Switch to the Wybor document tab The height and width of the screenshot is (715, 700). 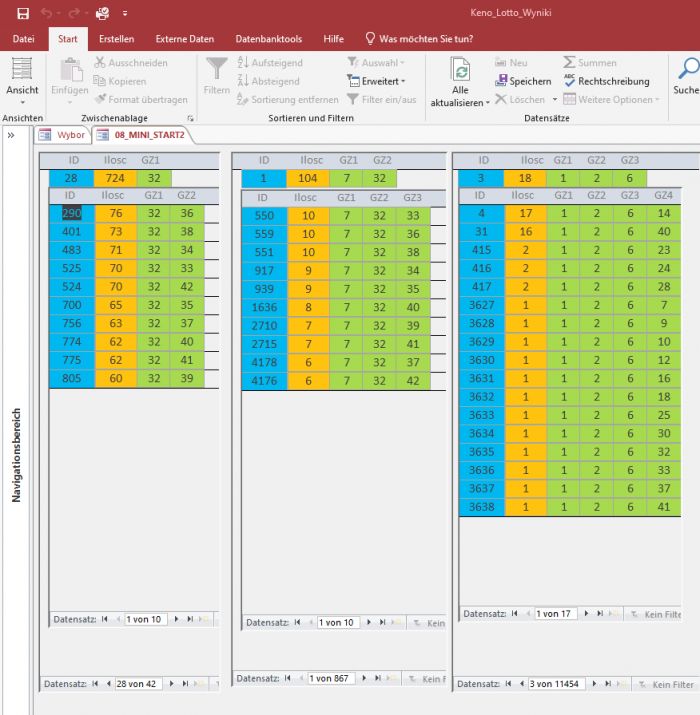pyautogui.click(x=62, y=135)
